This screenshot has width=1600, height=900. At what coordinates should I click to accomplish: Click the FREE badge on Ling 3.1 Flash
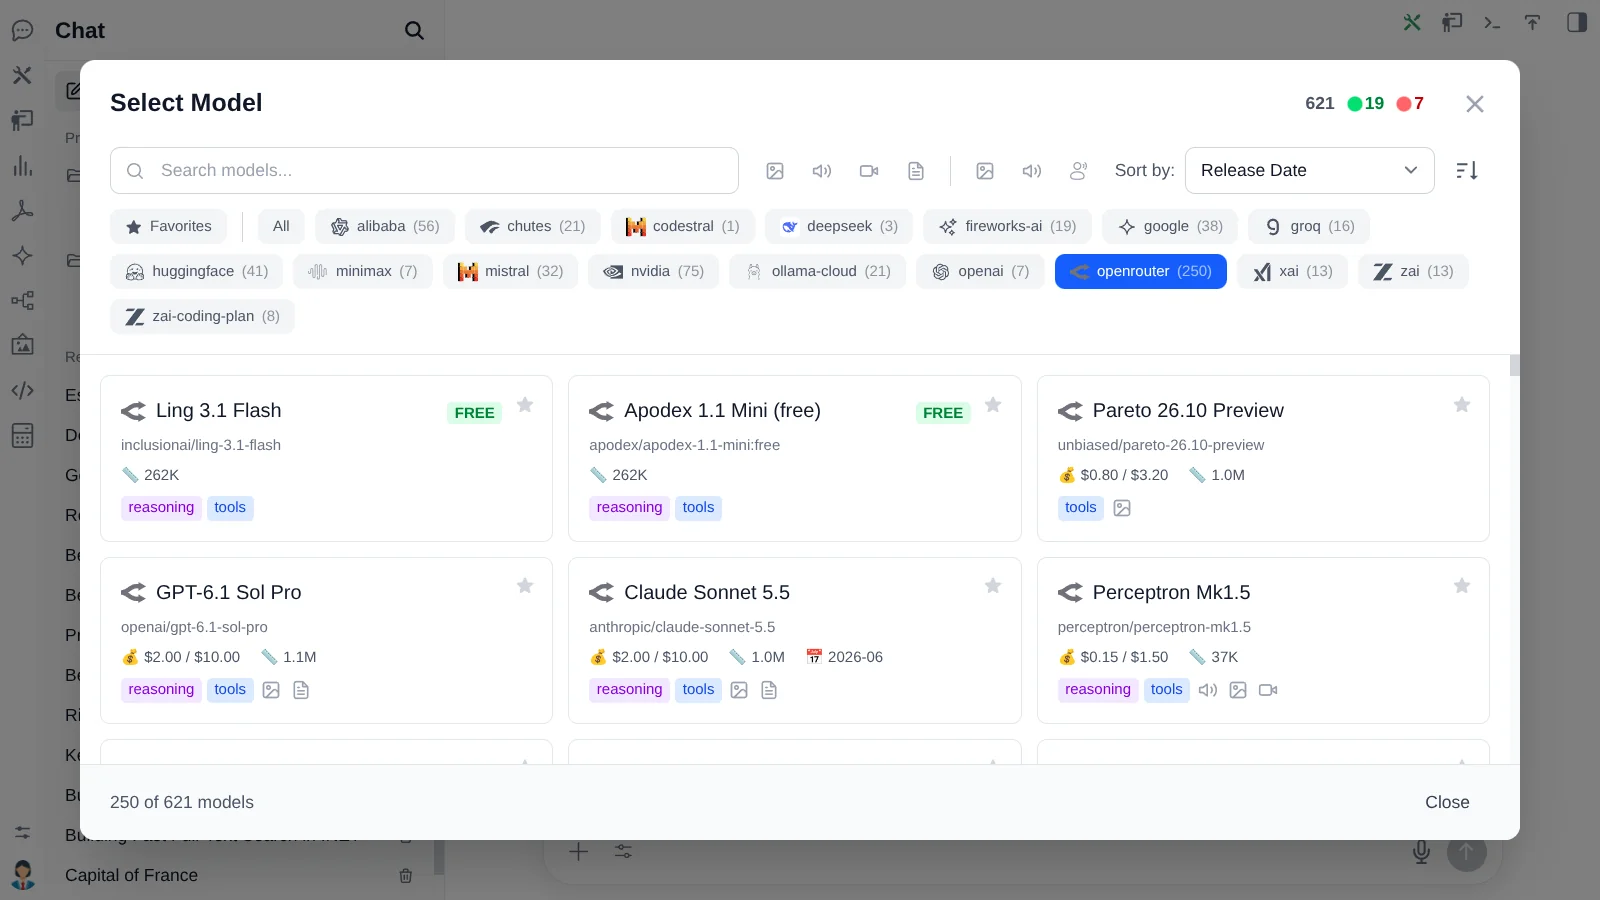click(474, 413)
